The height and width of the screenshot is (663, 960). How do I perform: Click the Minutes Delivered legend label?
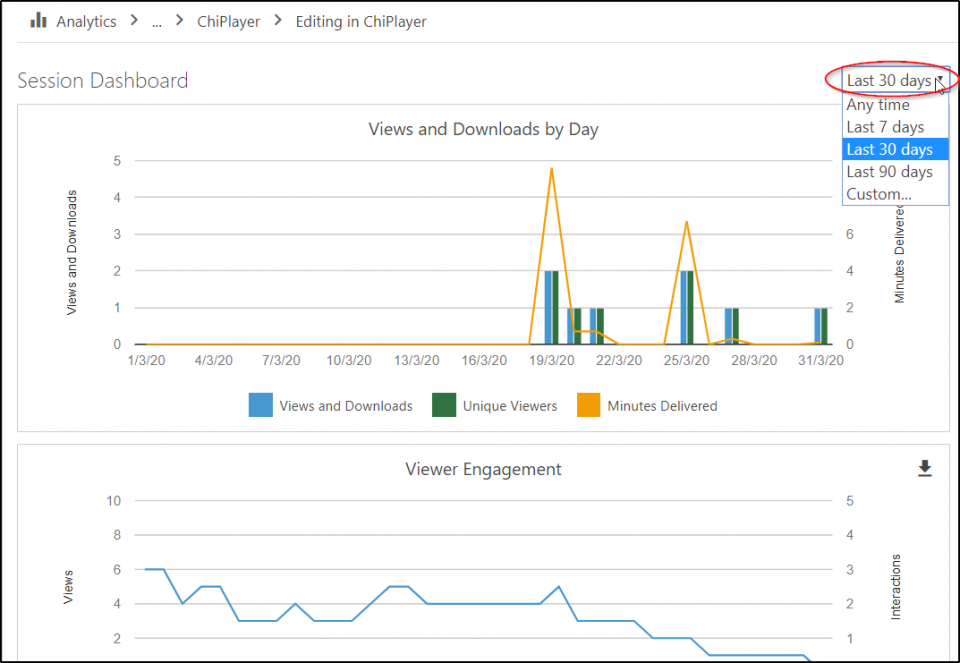point(662,406)
